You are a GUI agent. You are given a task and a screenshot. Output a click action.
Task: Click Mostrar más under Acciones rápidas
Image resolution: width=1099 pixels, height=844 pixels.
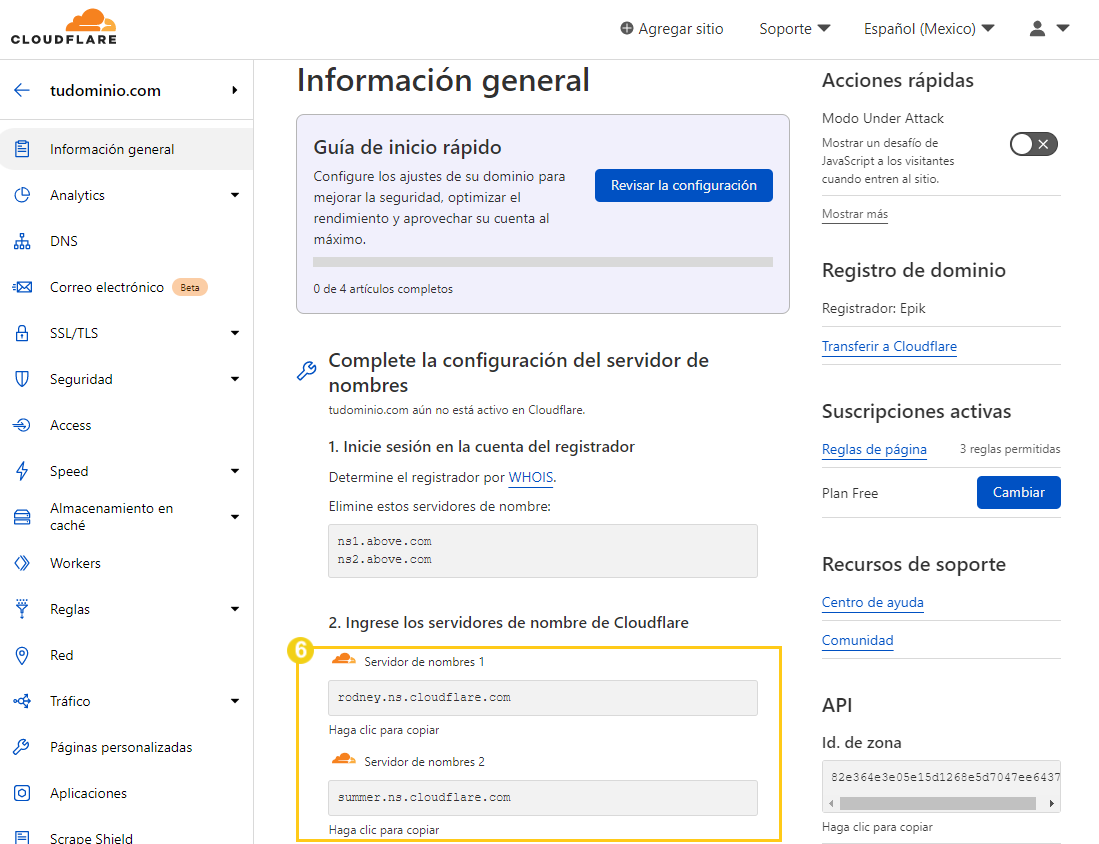(x=854, y=214)
